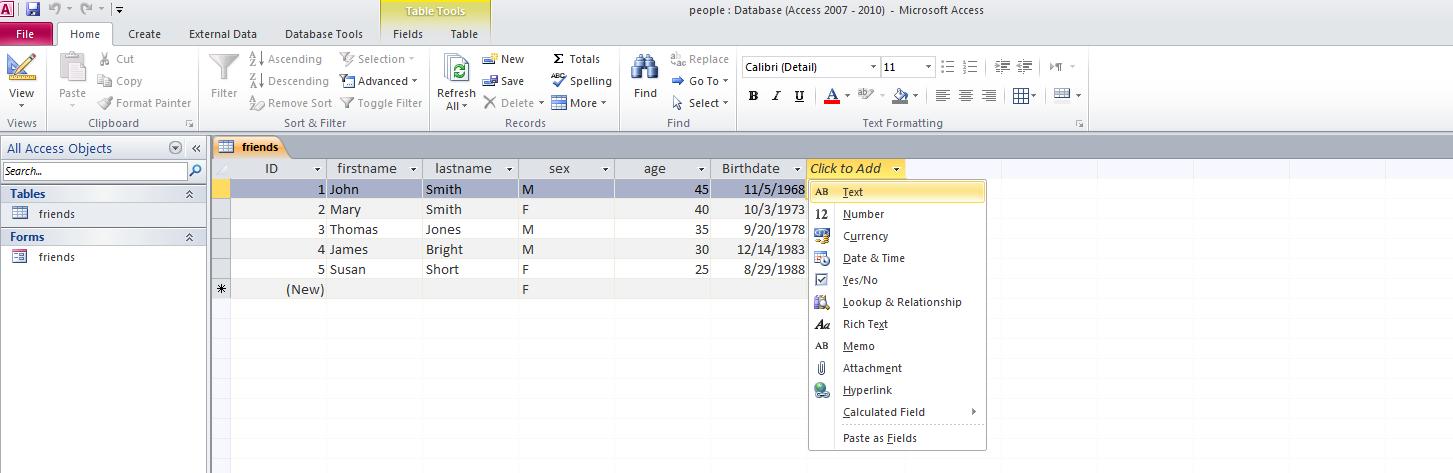Open the font size dropdown showing 11
Viewport: 1453px width, 473px height.
[x=928, y=67]
